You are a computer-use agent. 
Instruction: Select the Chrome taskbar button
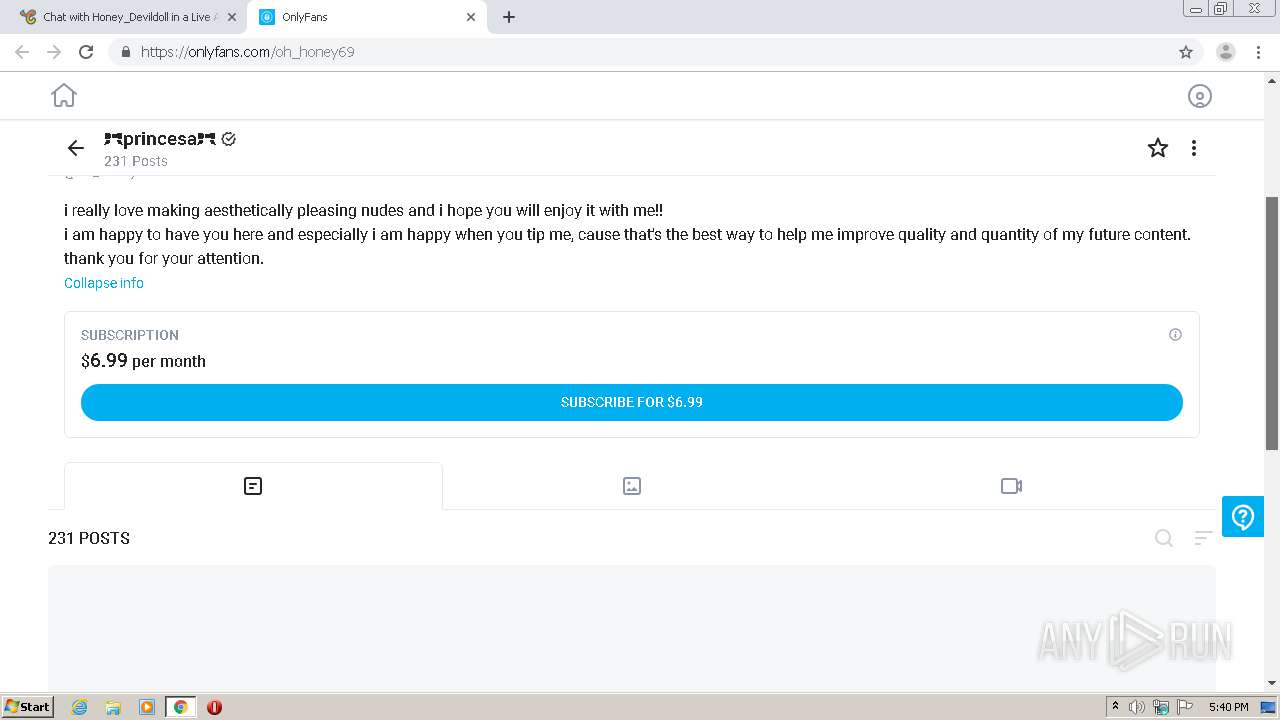click(180, 707)
